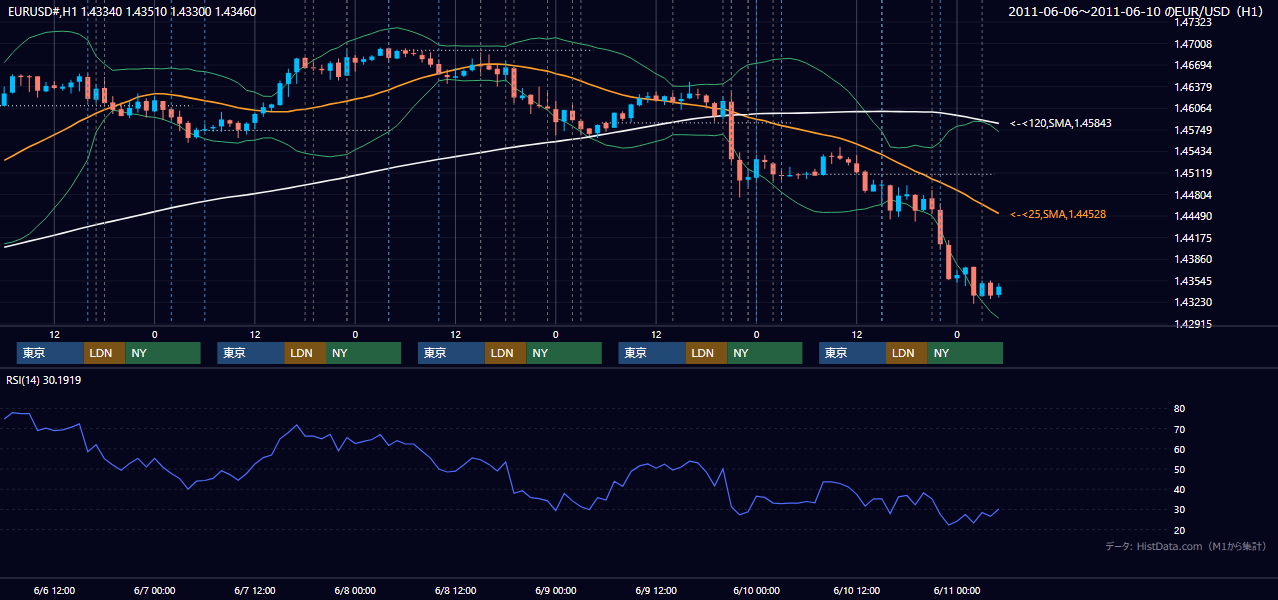
Task: Click price axis value 1.44175
Action: 1193,238
